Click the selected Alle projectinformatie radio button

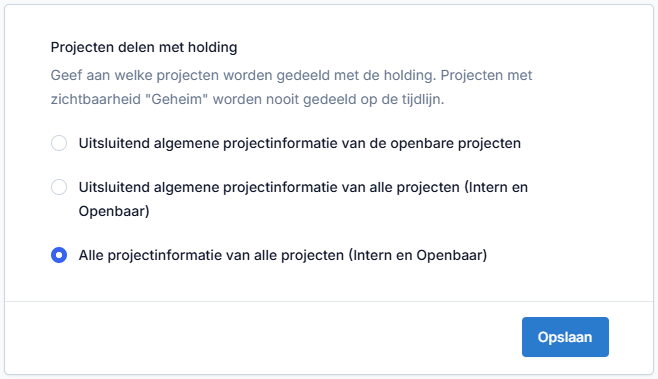point(59,255)
